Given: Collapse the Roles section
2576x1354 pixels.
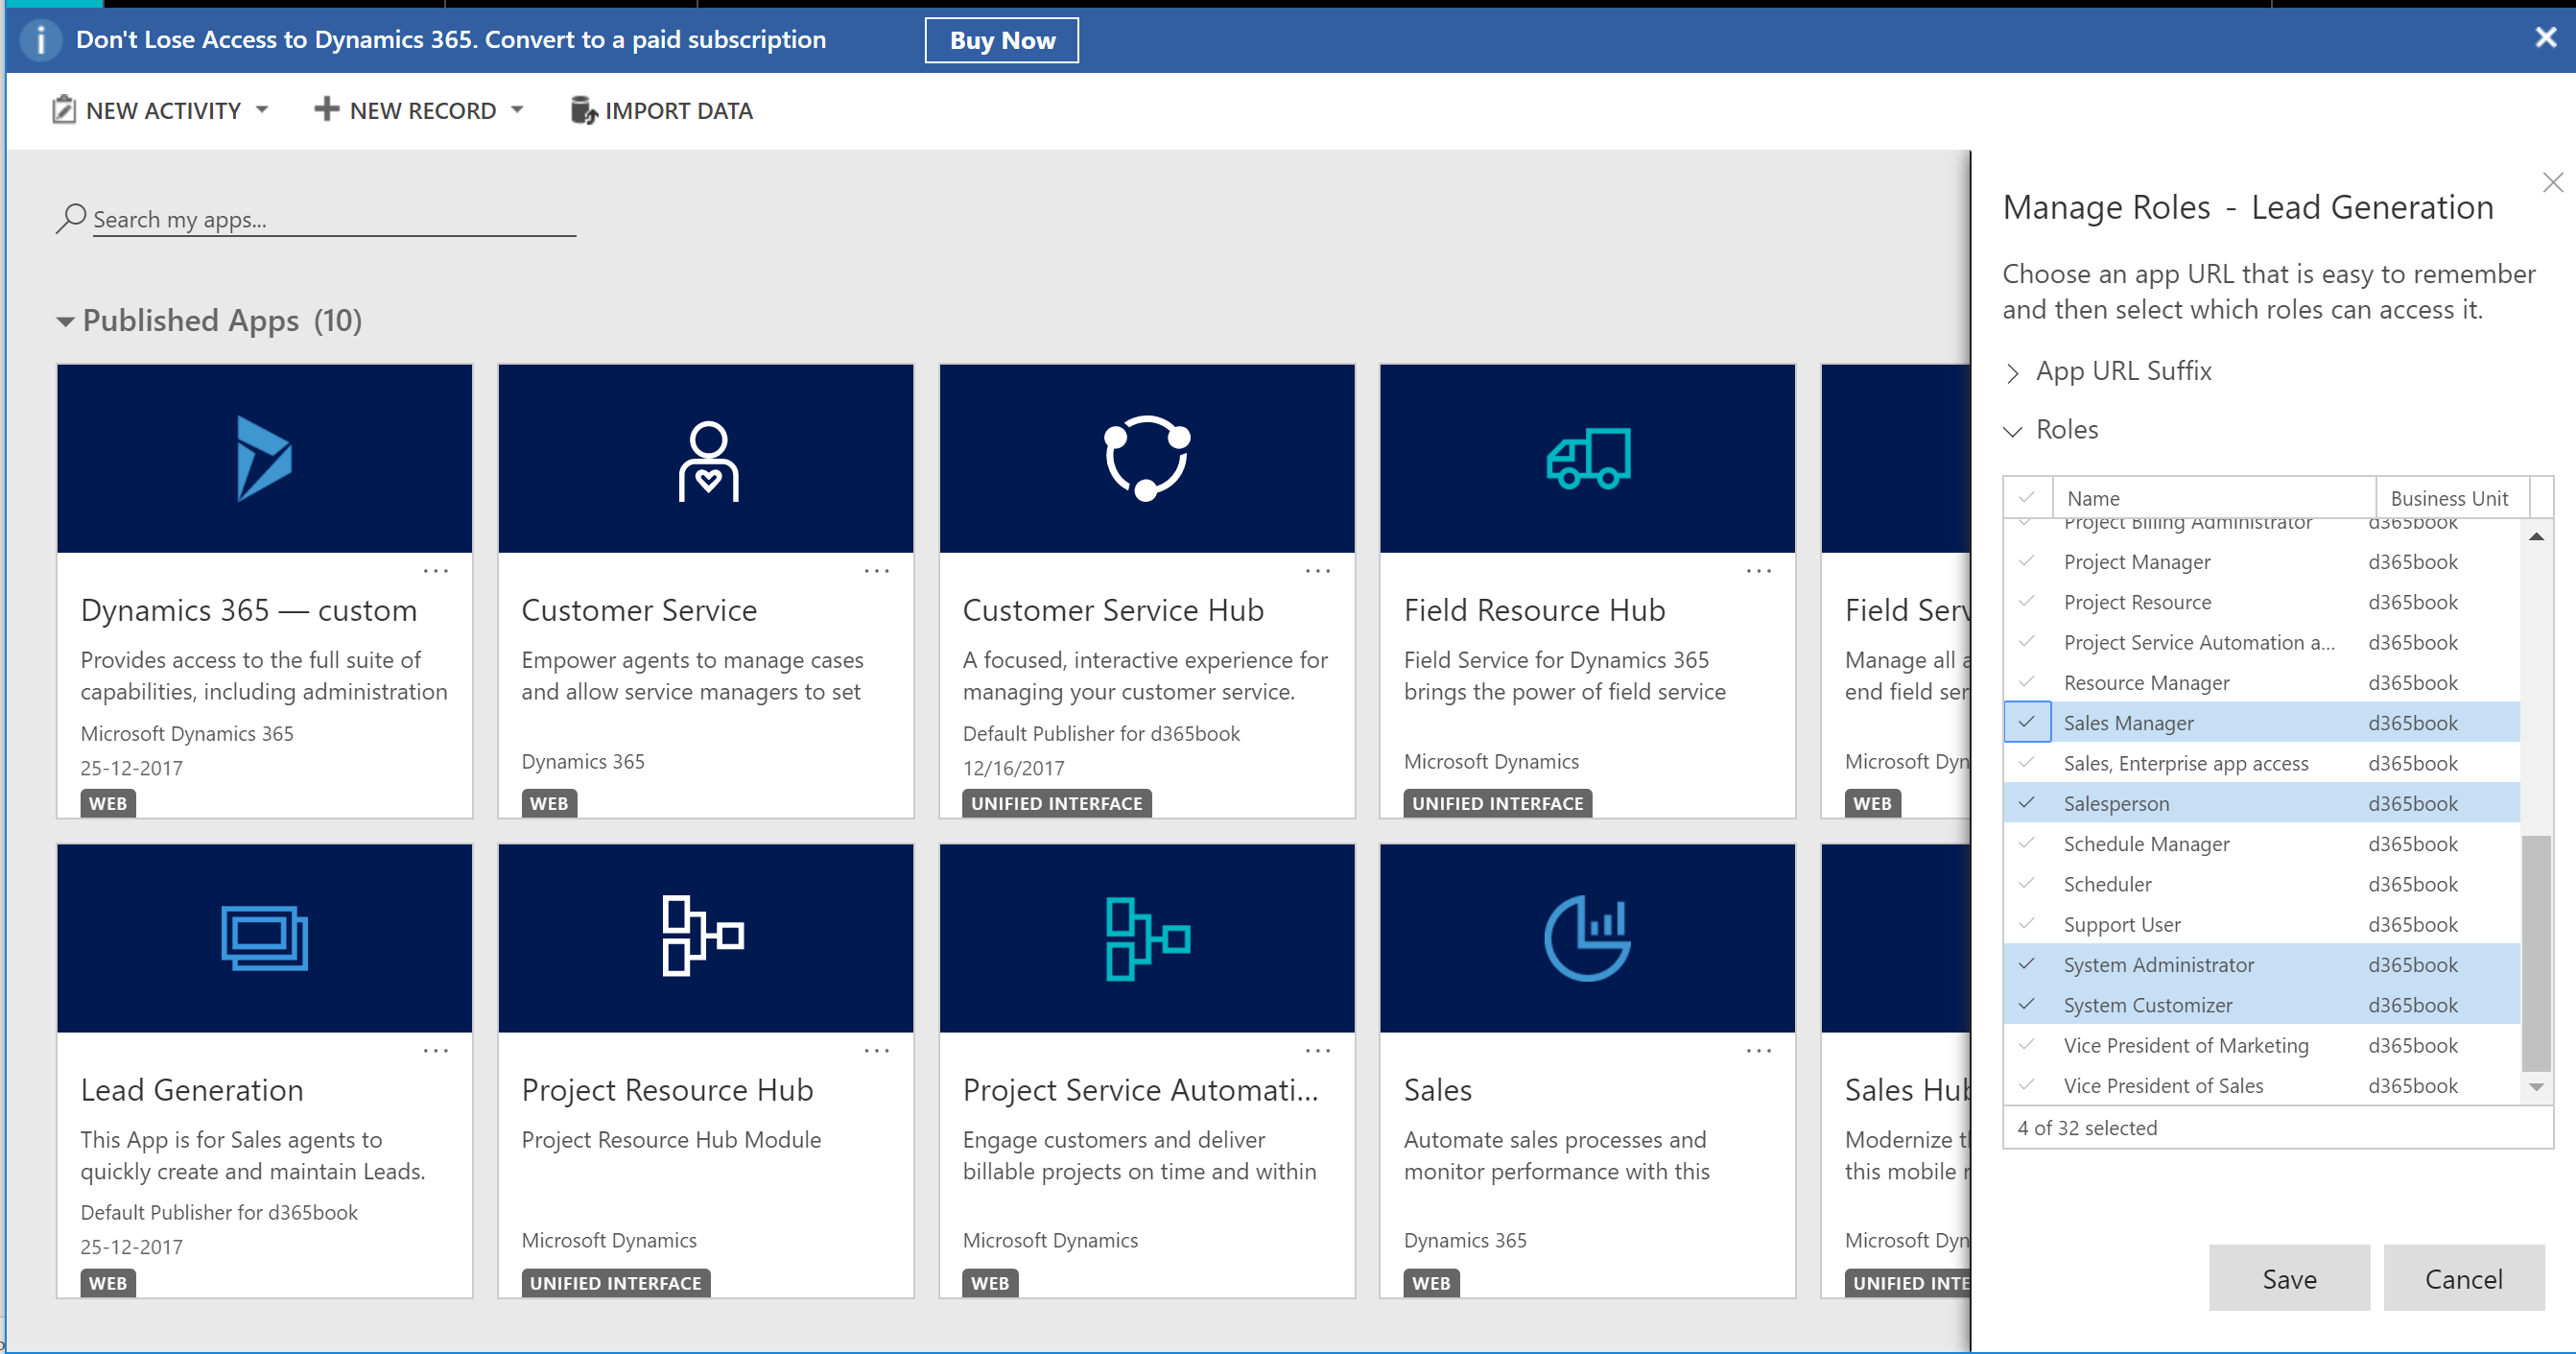Looking at the screenshot, I should tap(2013, 431).
